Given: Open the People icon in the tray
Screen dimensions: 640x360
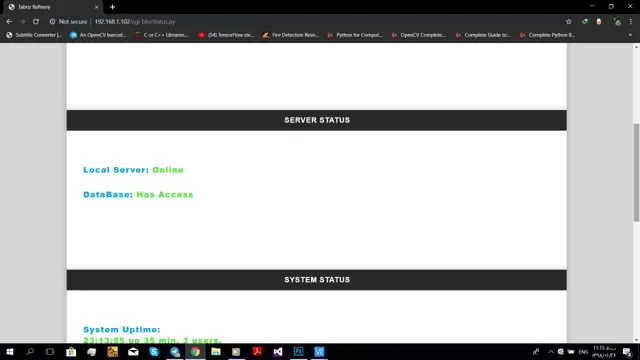Looking at the screenshot, I should (x=536, y=351).
